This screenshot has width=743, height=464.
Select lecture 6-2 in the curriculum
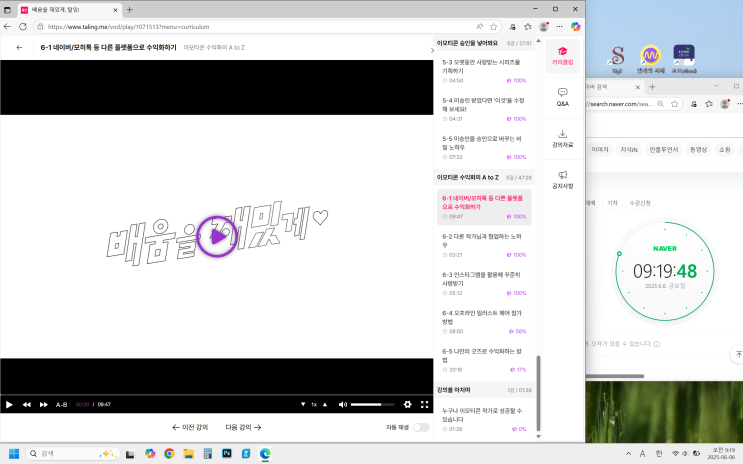tap(484, 245)
